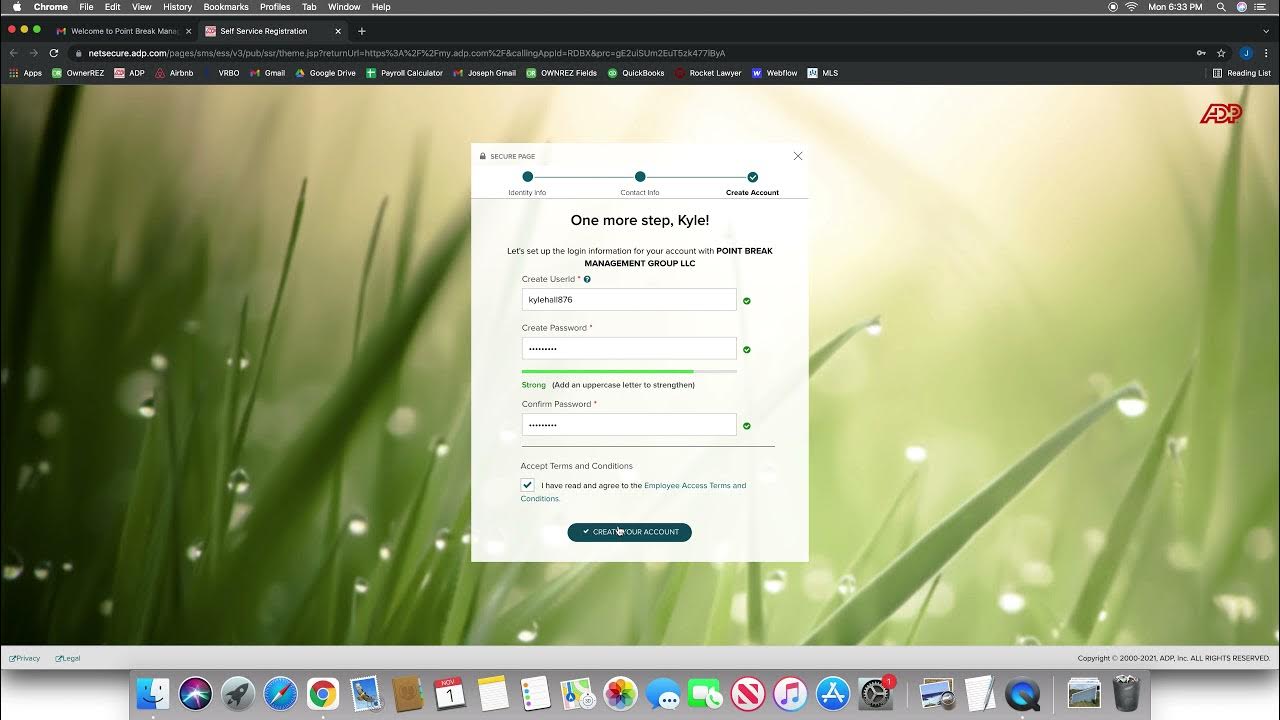
Task: Open the Chrome File menu
Action: 87,7
